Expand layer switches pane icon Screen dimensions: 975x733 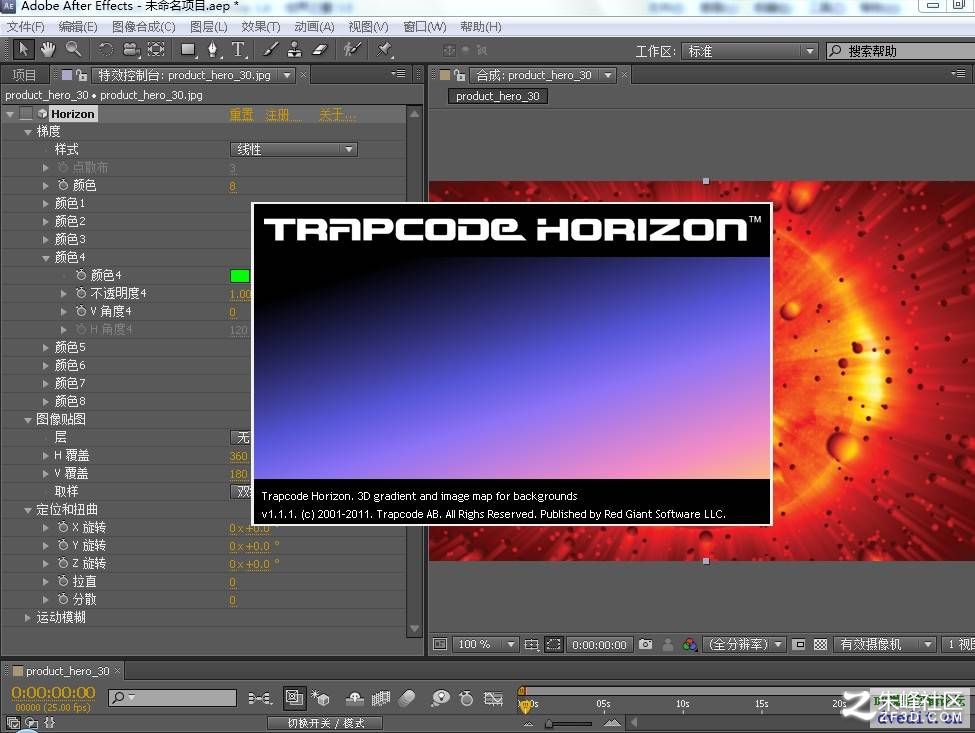13,722
